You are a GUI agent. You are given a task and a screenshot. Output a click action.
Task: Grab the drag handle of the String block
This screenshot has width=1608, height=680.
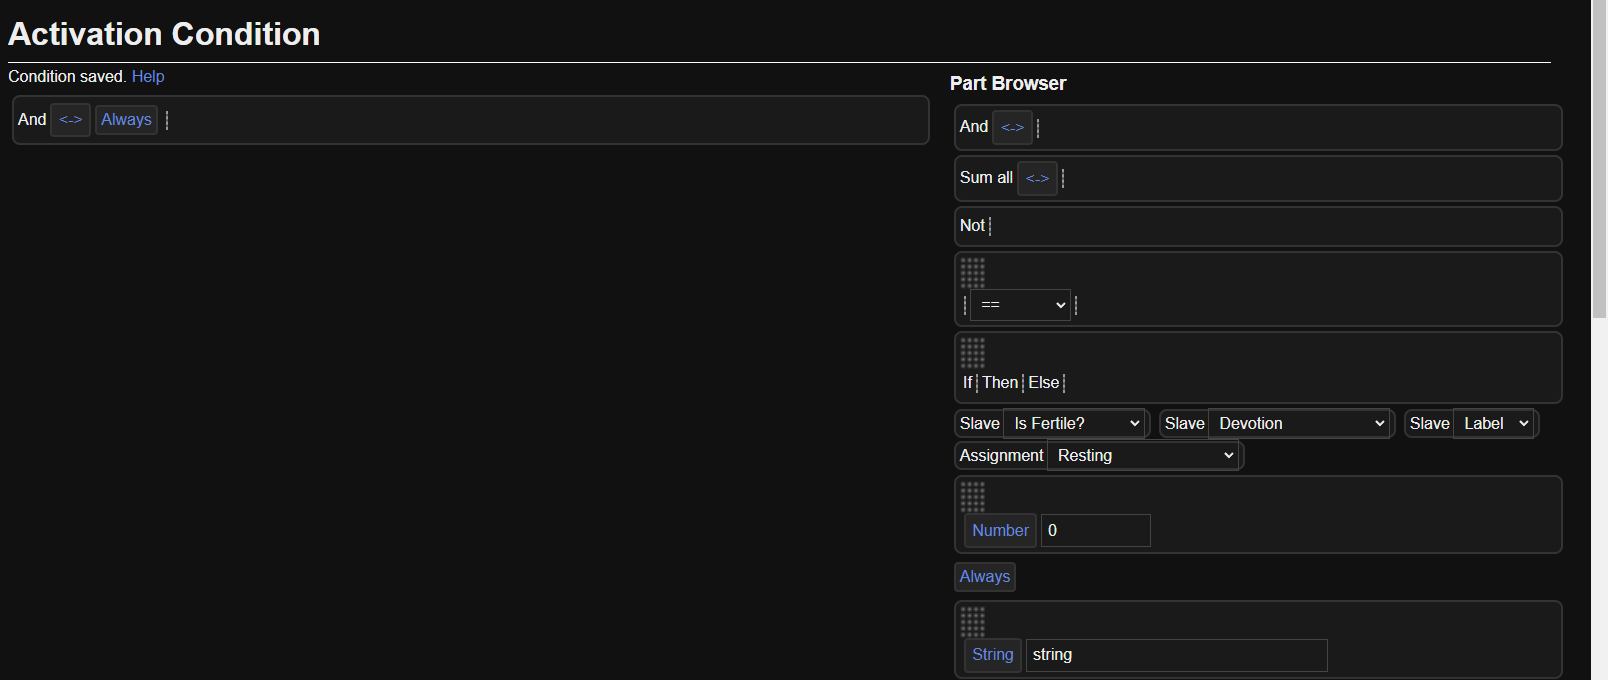point(973,621)
